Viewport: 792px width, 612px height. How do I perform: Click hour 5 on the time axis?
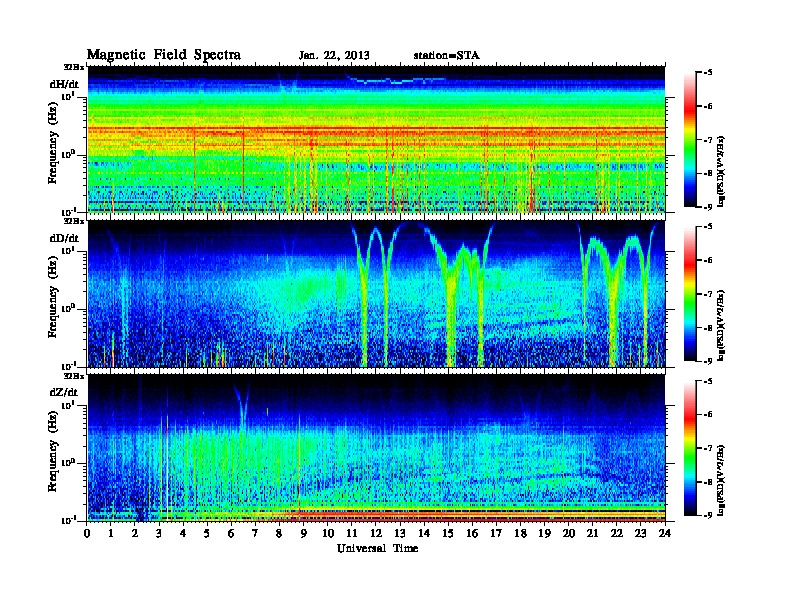click(x=207, y=533)
